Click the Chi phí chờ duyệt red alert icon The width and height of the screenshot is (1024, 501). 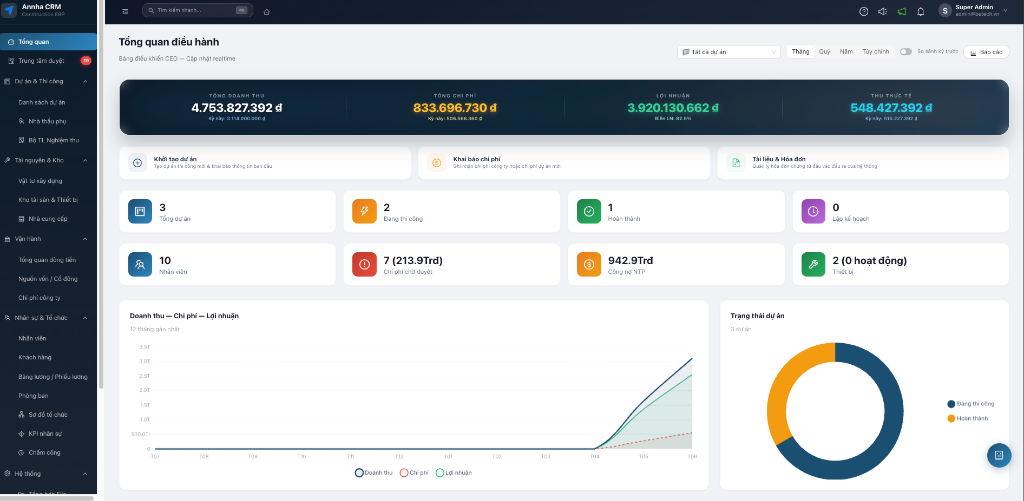tap(364, 265)
